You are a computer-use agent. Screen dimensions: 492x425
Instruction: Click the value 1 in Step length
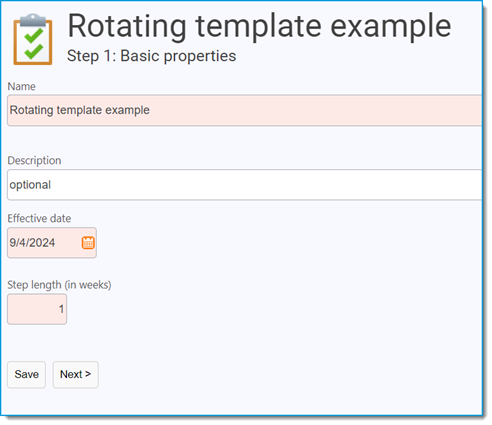[61, 309]
